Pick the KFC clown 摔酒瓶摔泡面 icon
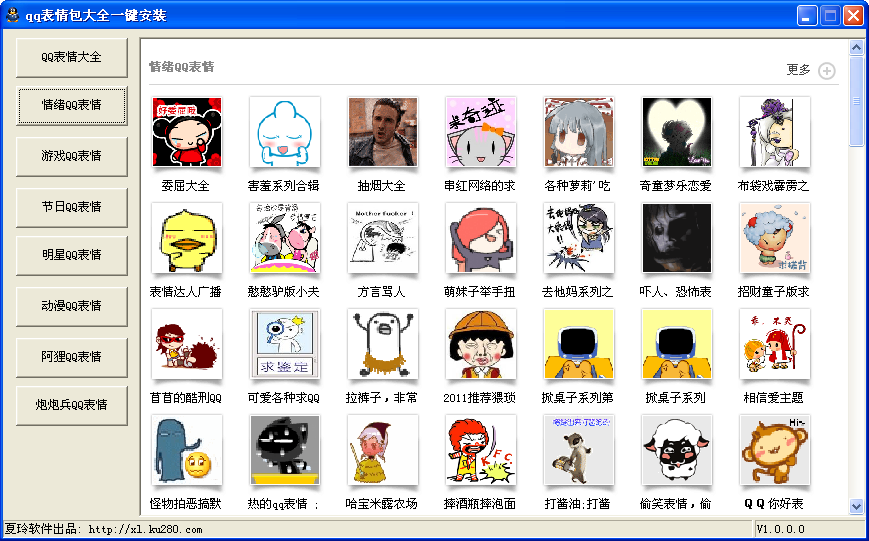 (481, 450)
